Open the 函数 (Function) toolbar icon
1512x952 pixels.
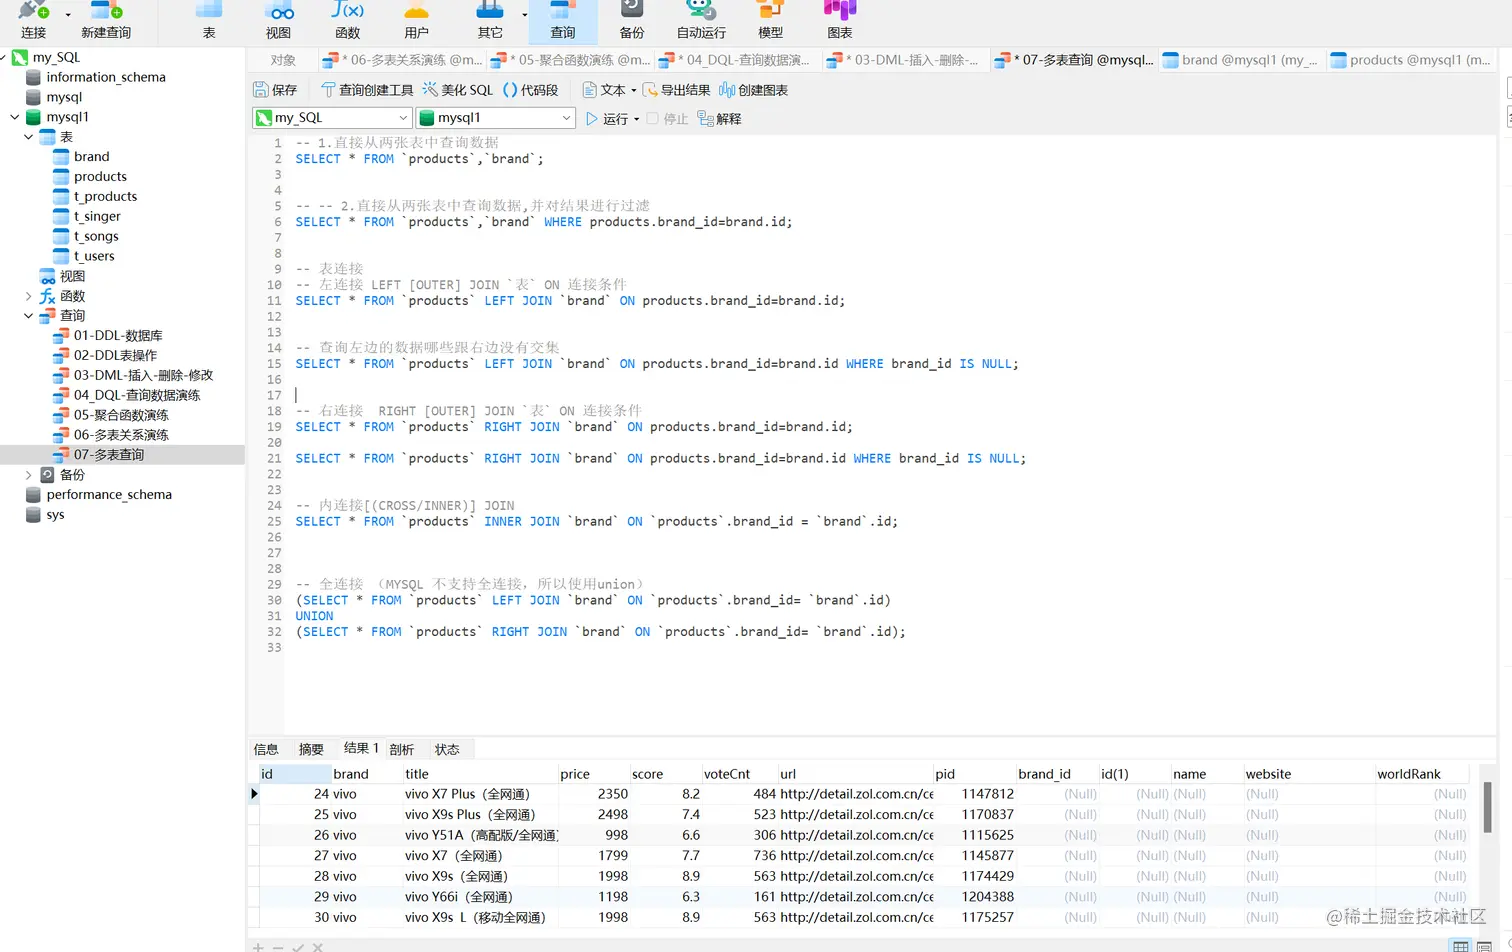pos(348,20)
